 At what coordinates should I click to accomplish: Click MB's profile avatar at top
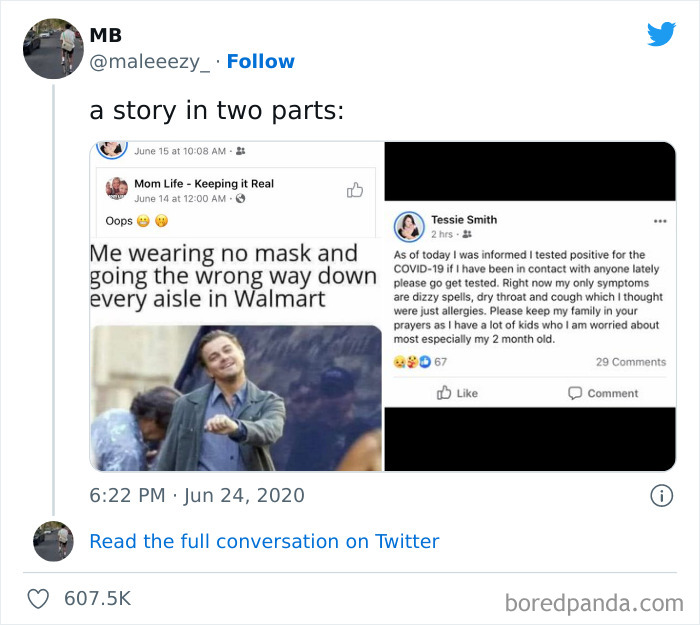(x=53, y=48)
